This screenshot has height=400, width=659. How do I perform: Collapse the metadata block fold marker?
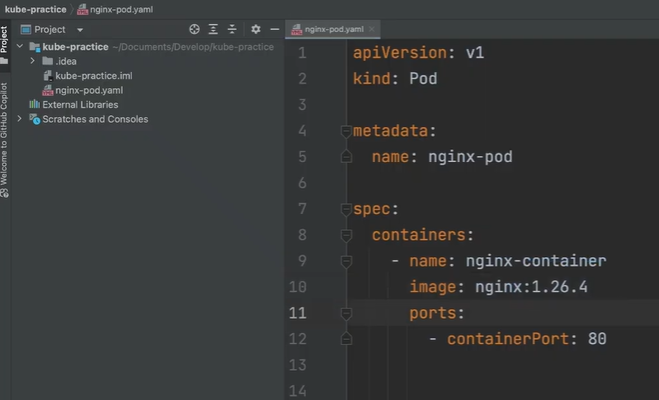tap(346, 132)
